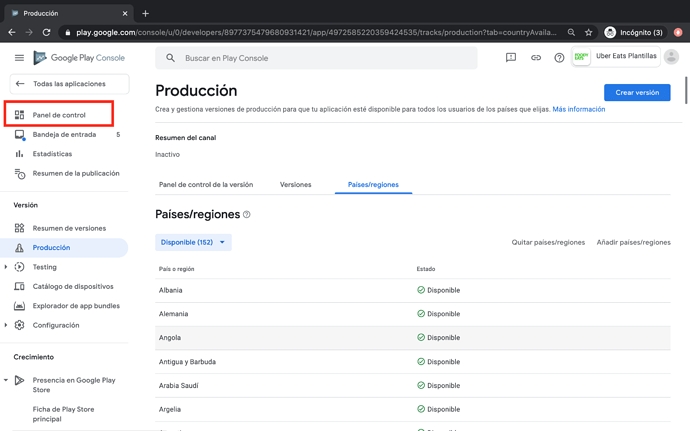
Task: Click Añadir países/regiones
Action: coord(633,242)
